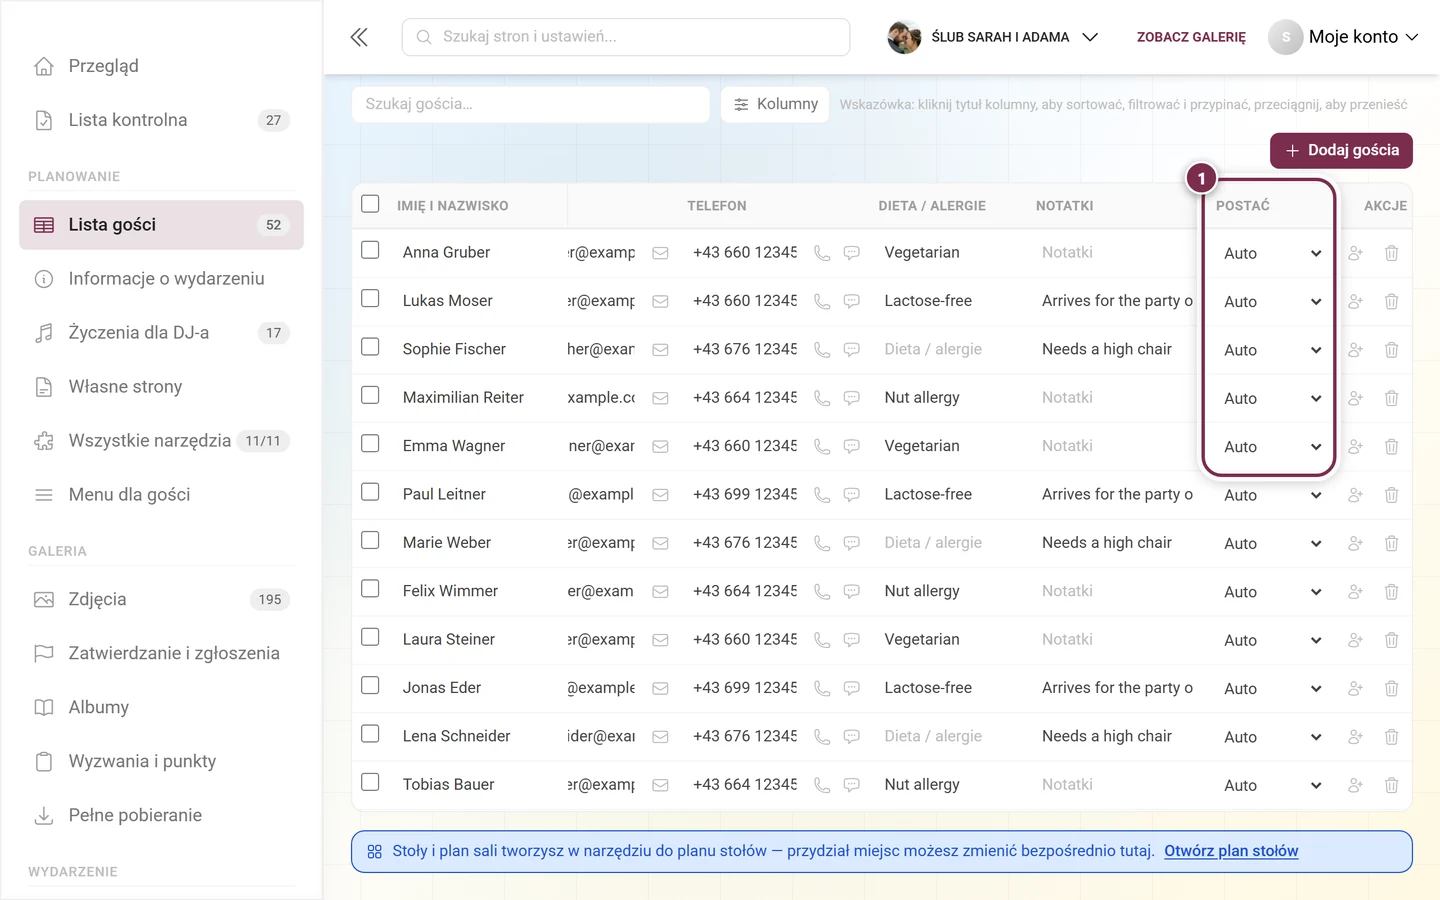
Task: Open the Kolumny column settings
Action: (x=775, y=104)
